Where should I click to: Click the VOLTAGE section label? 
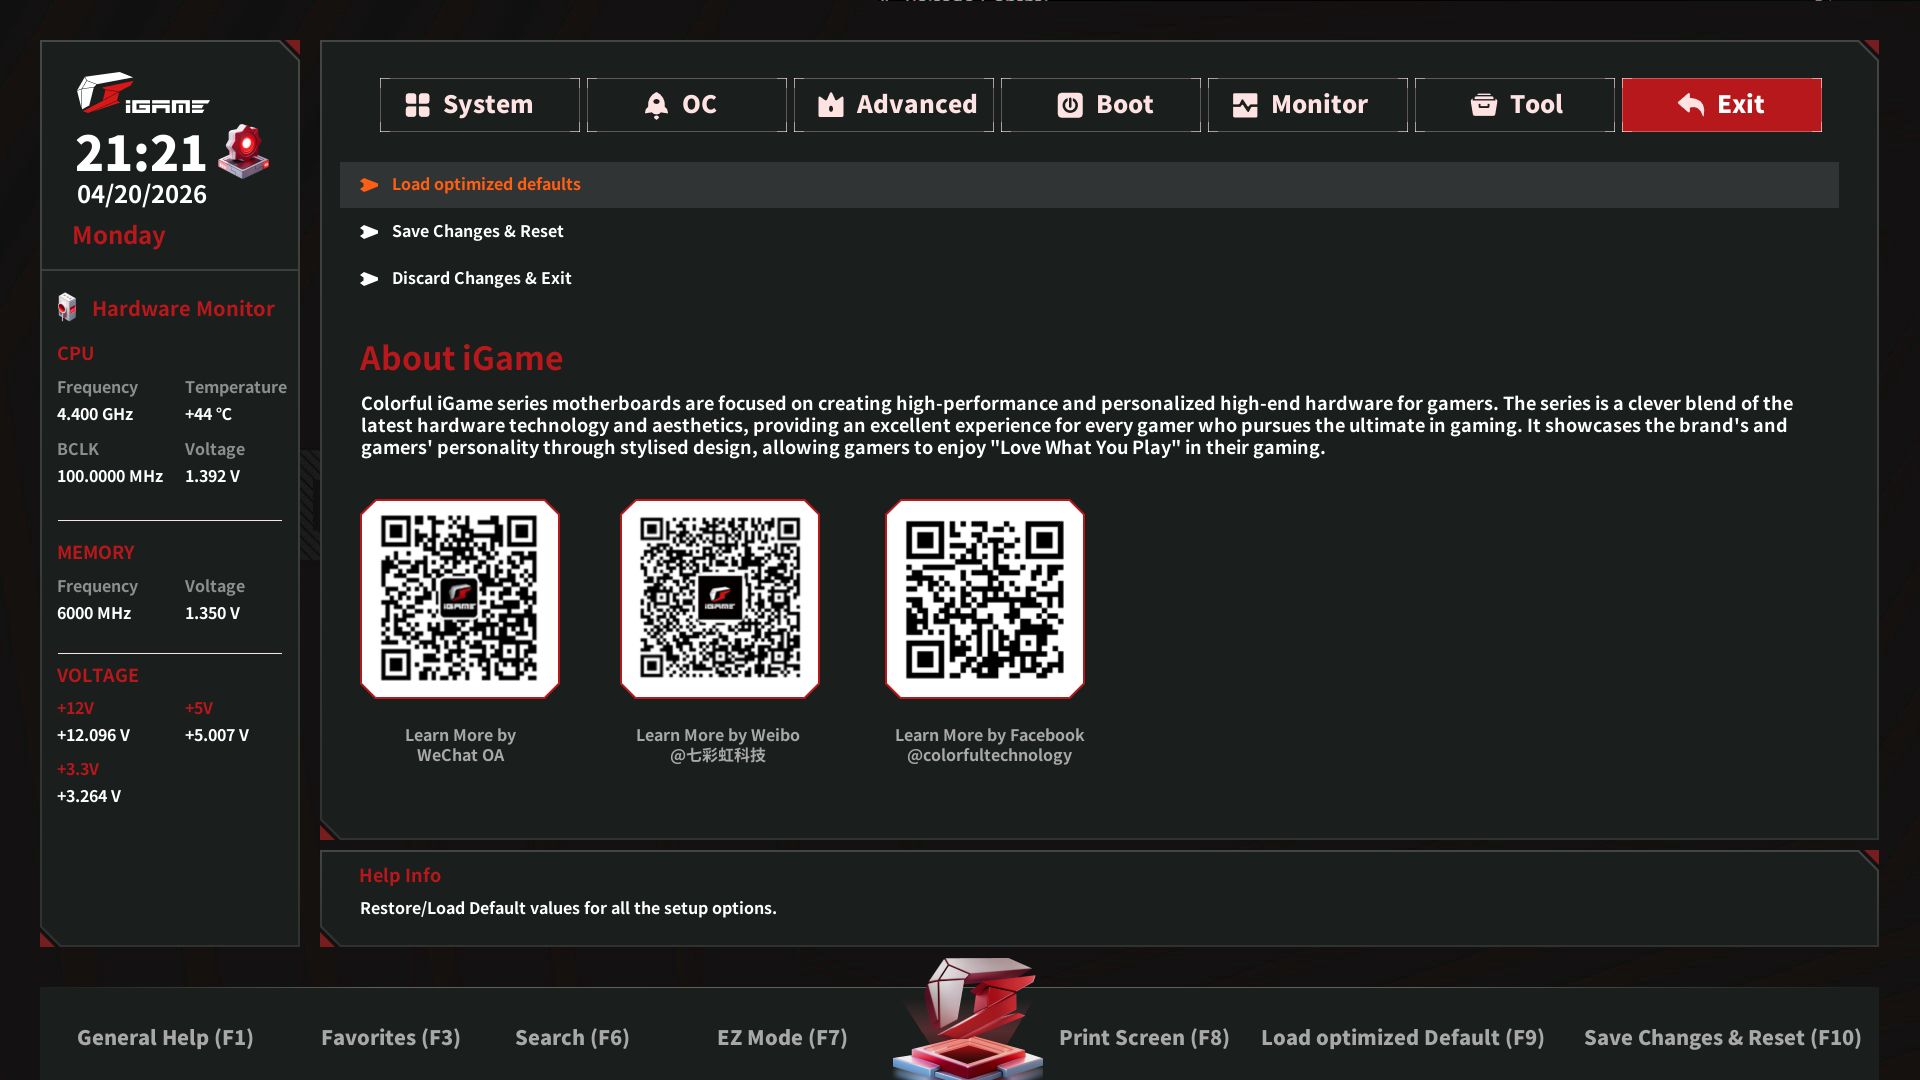(98, 675)
